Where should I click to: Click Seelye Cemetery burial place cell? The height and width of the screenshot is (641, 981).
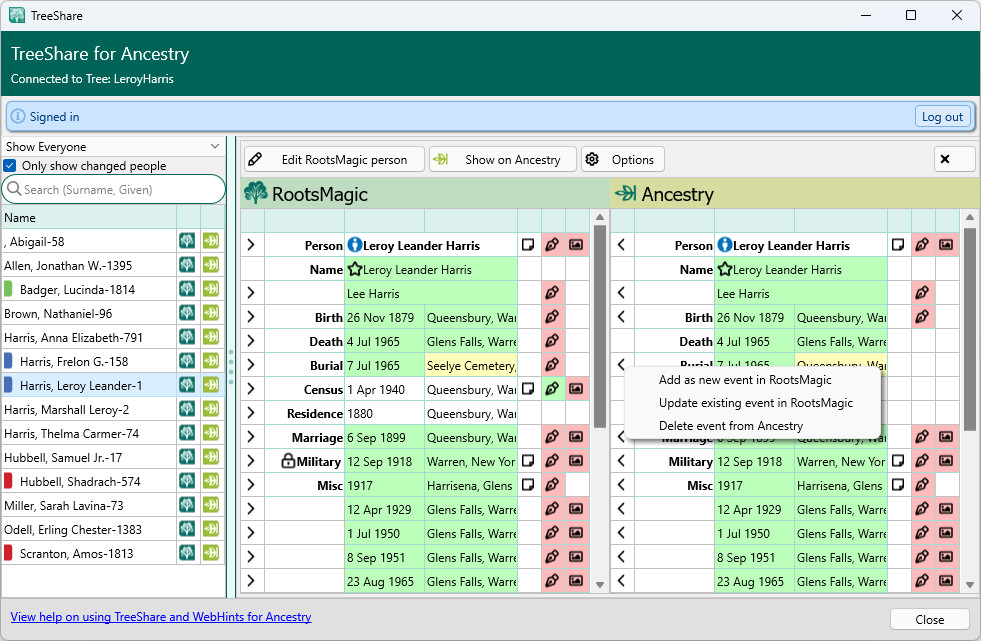471,365
